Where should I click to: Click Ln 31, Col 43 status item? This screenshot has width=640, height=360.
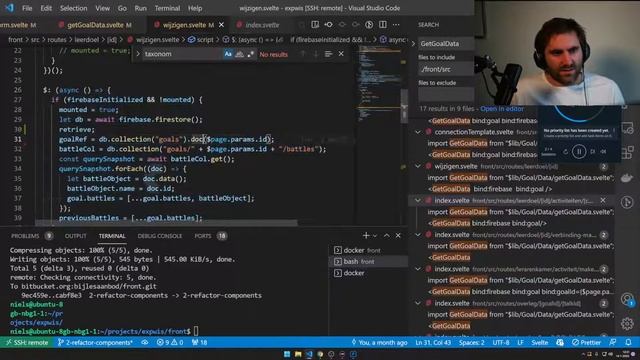click(433, 342)
